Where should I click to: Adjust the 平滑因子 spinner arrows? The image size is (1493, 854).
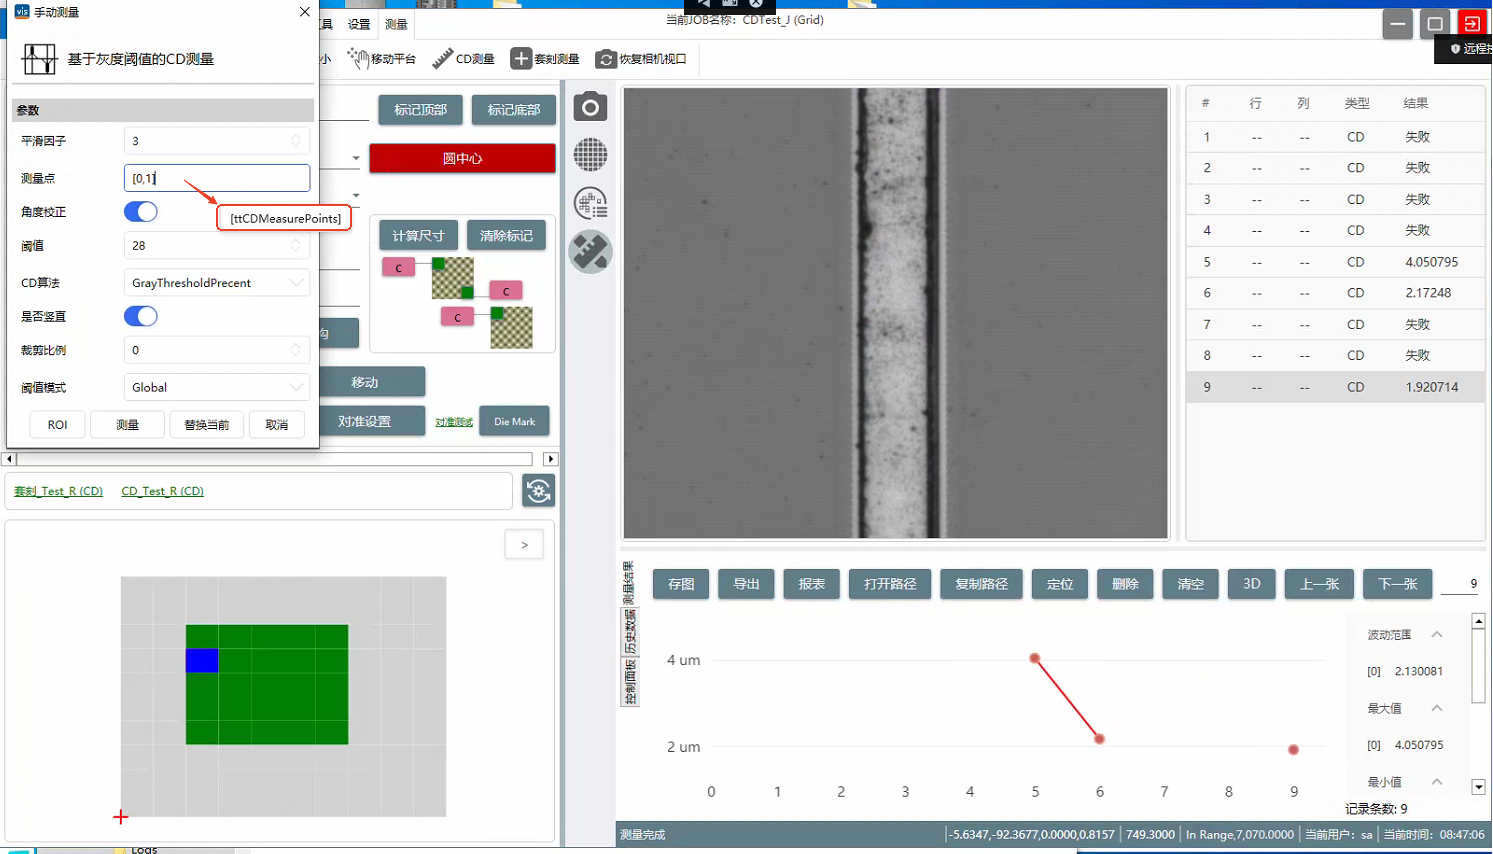[x=295, y=141]
